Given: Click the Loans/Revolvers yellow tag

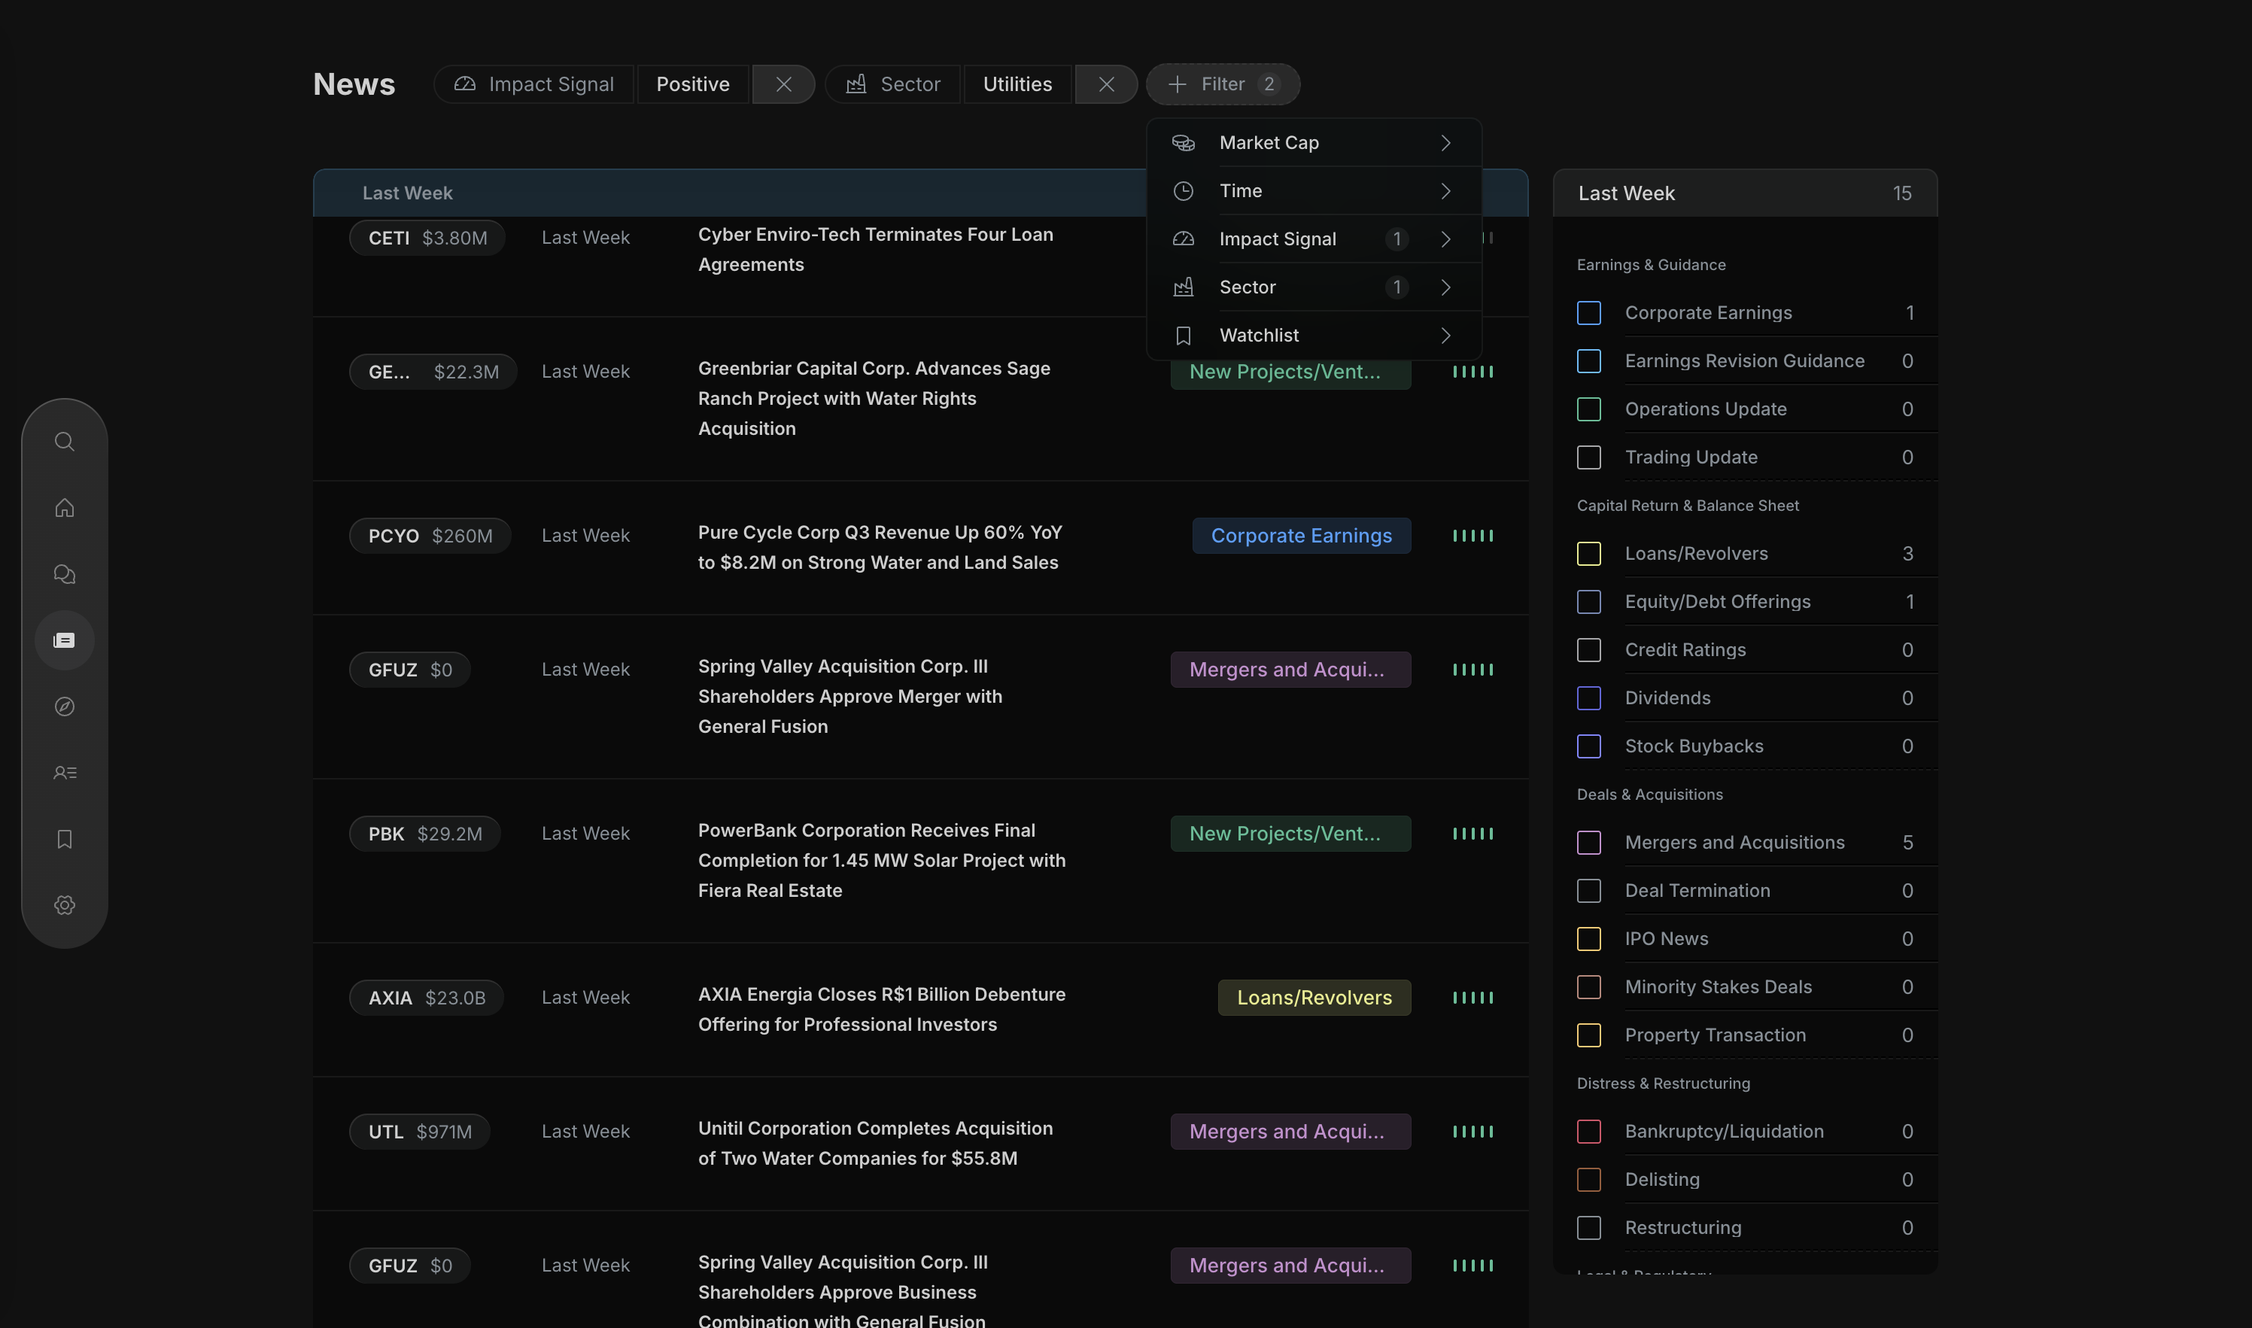Looking at the screenshot, I should 1314,998.
